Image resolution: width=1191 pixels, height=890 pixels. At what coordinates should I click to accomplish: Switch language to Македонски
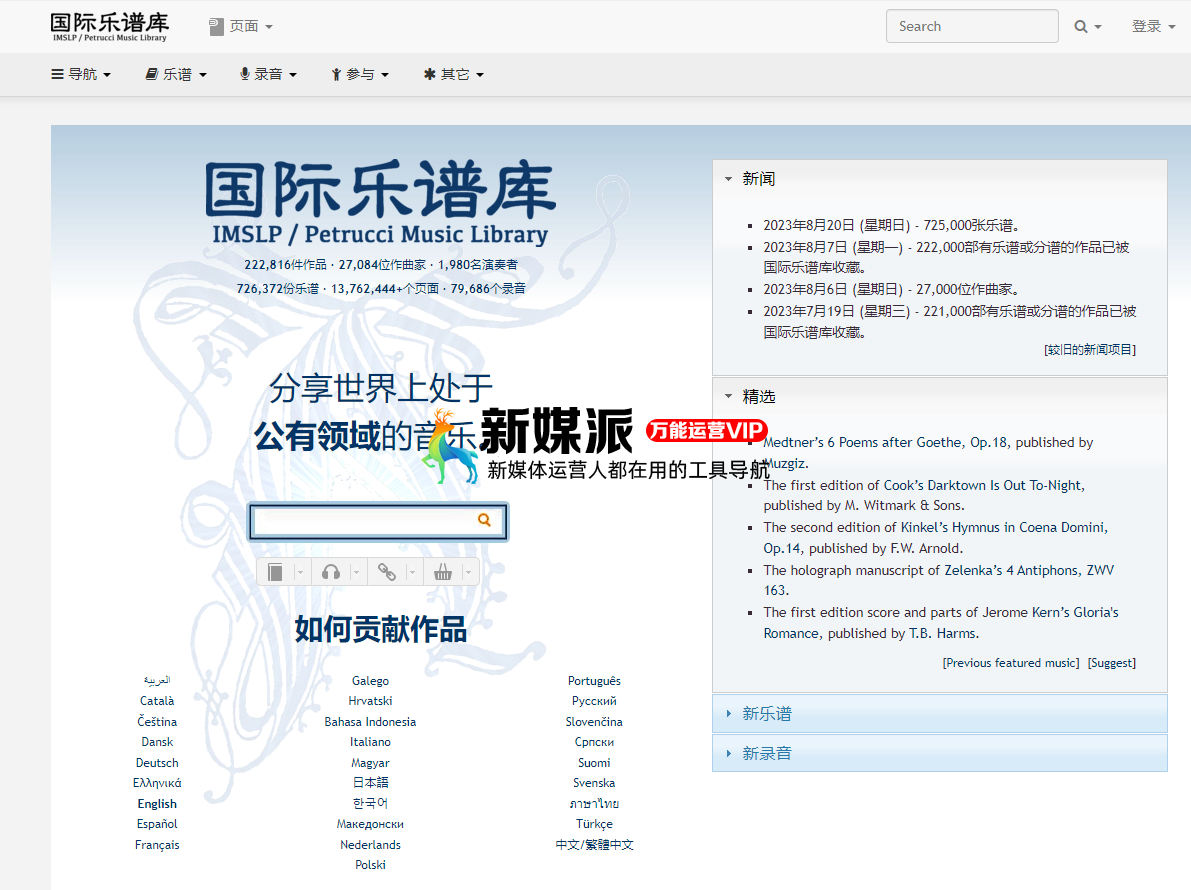pos(371,824)
